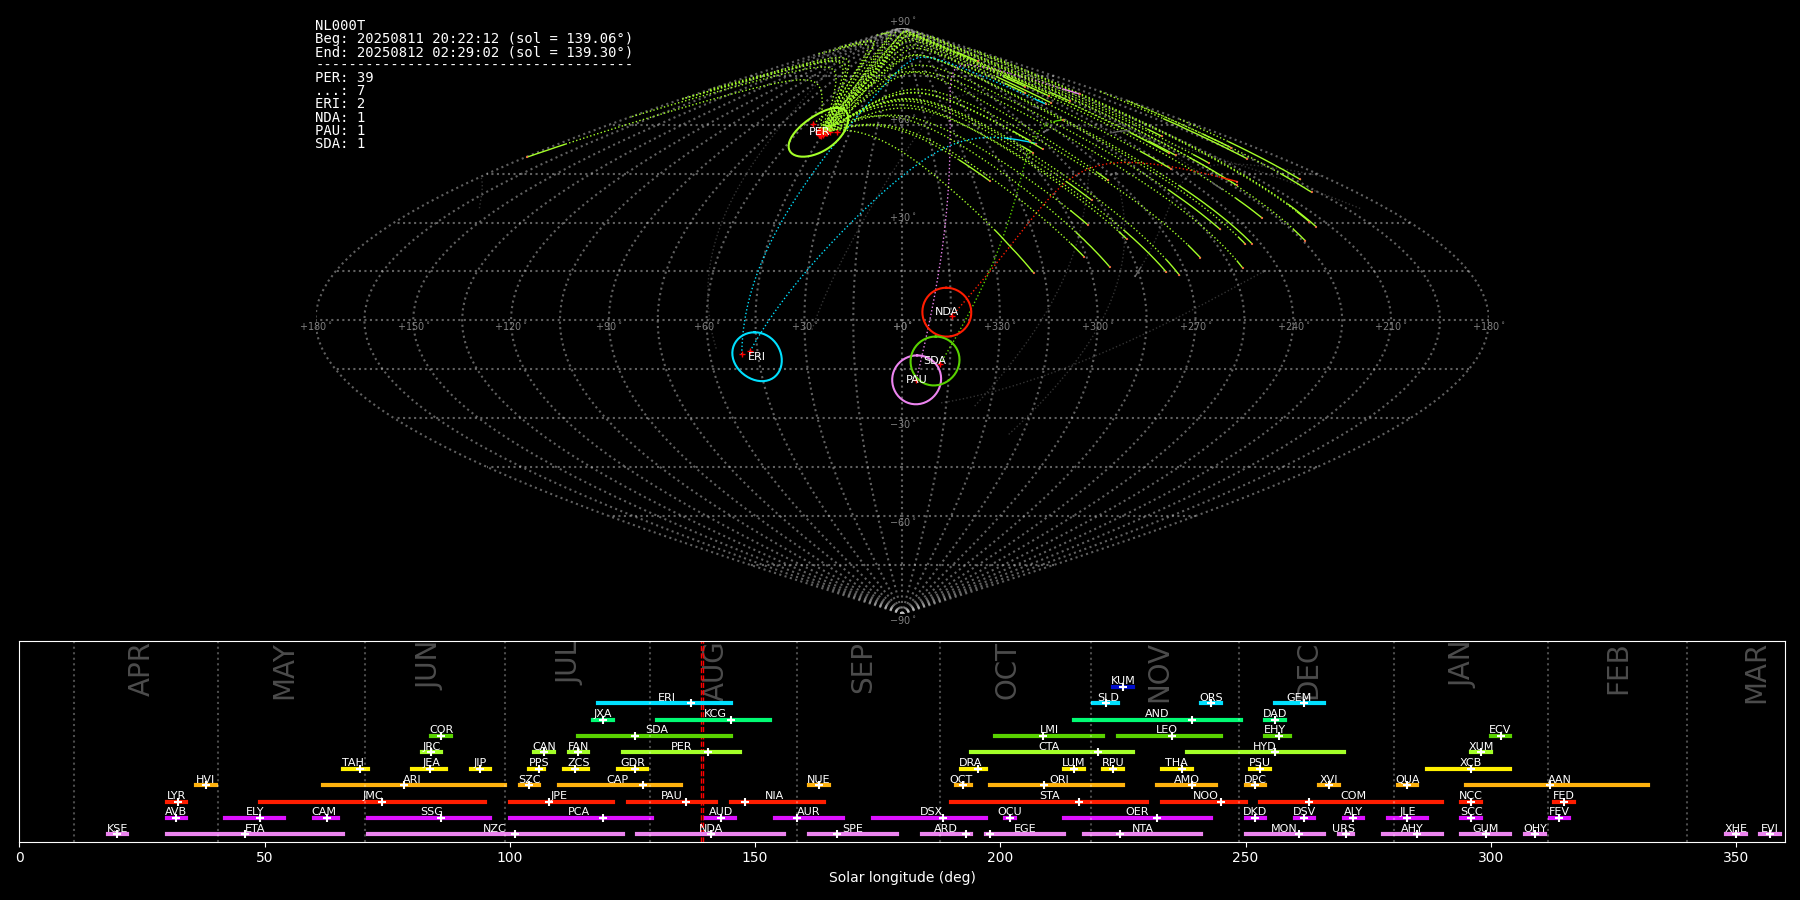Click the KUM shower bar in timeline
The height and width of the screenshot is (900, 1800).
click(x=1123, y=687)
